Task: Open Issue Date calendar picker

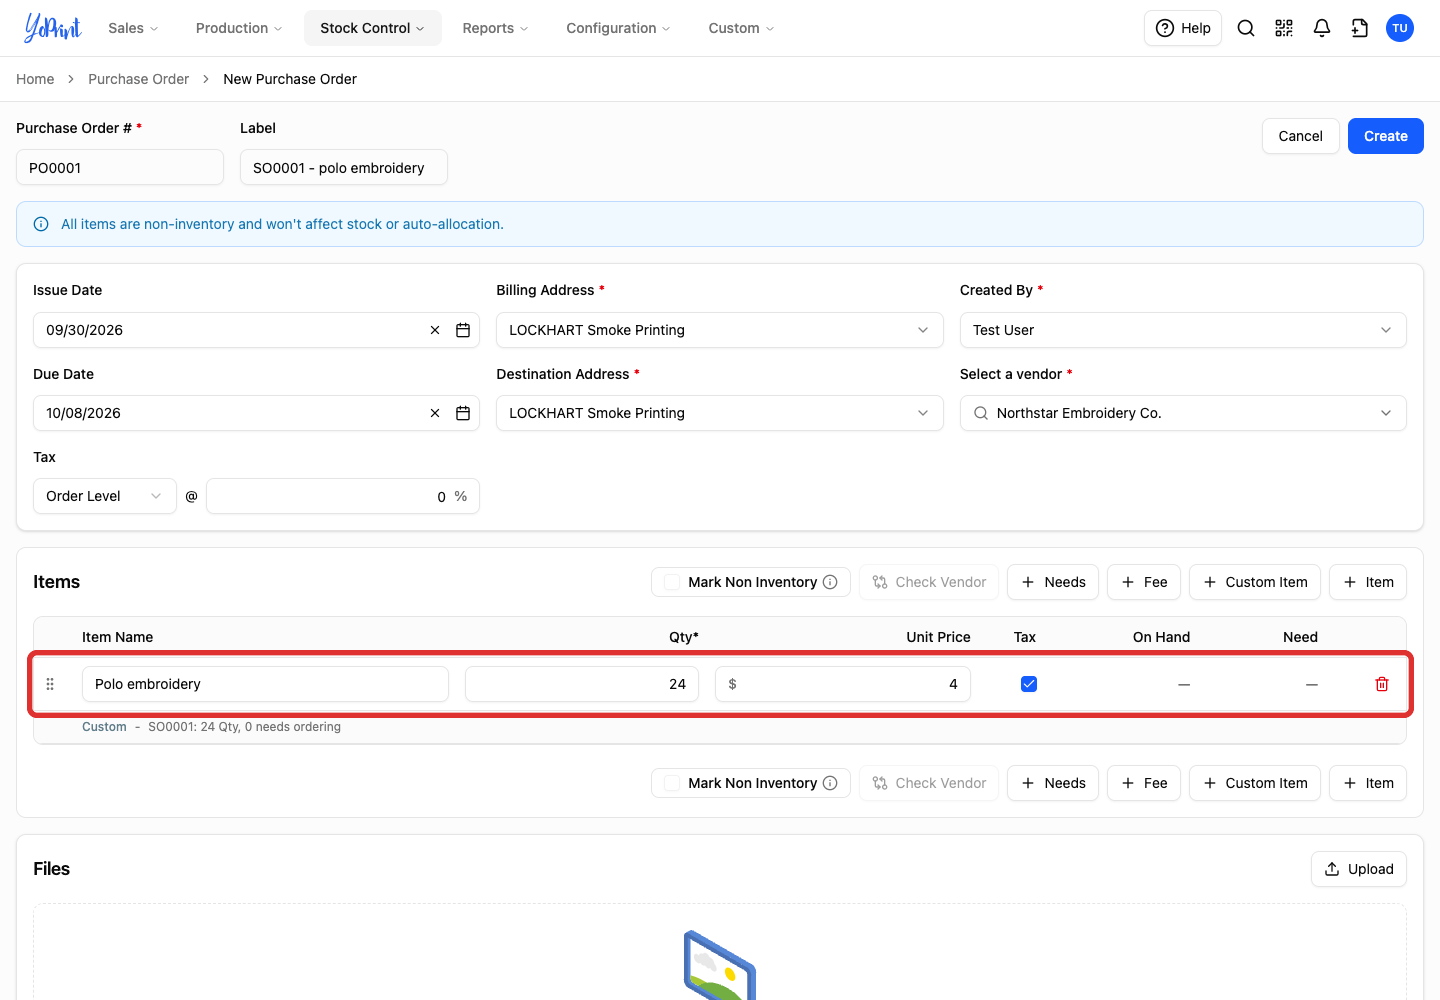Action: (x=463, y=330)
